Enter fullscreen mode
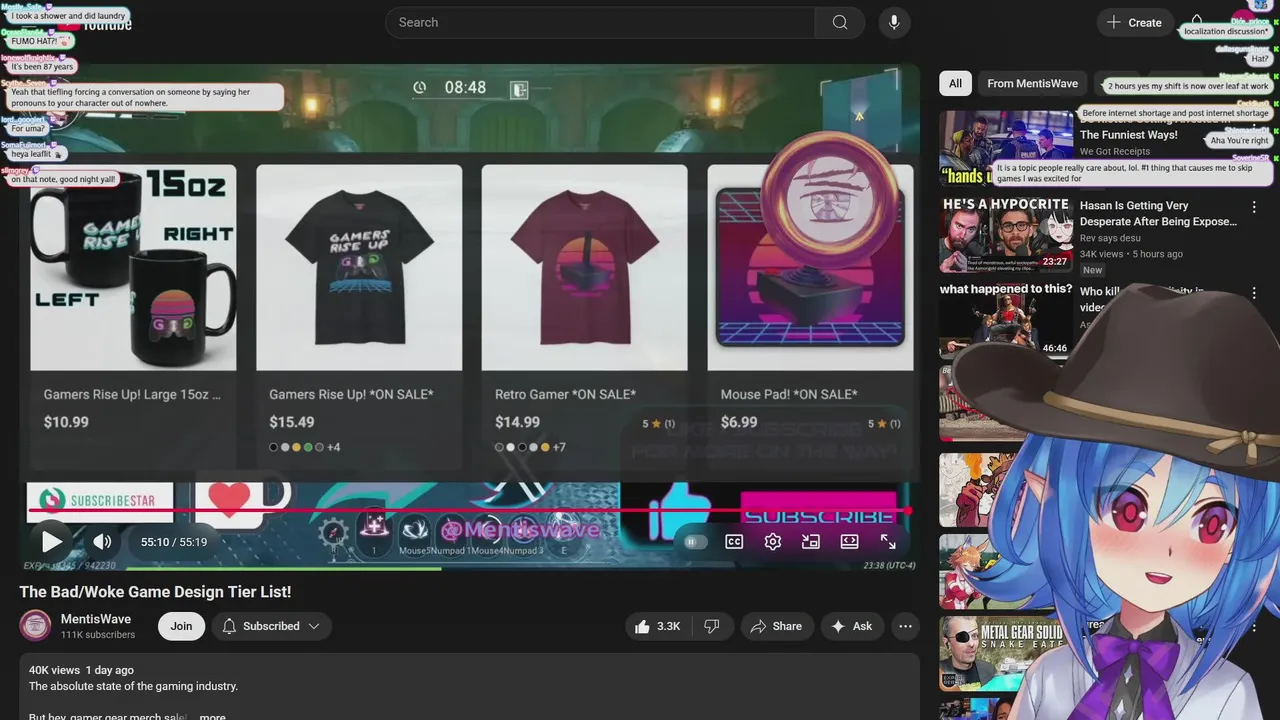Viewport: 1280px width, 720px height. tap(888, 542)
